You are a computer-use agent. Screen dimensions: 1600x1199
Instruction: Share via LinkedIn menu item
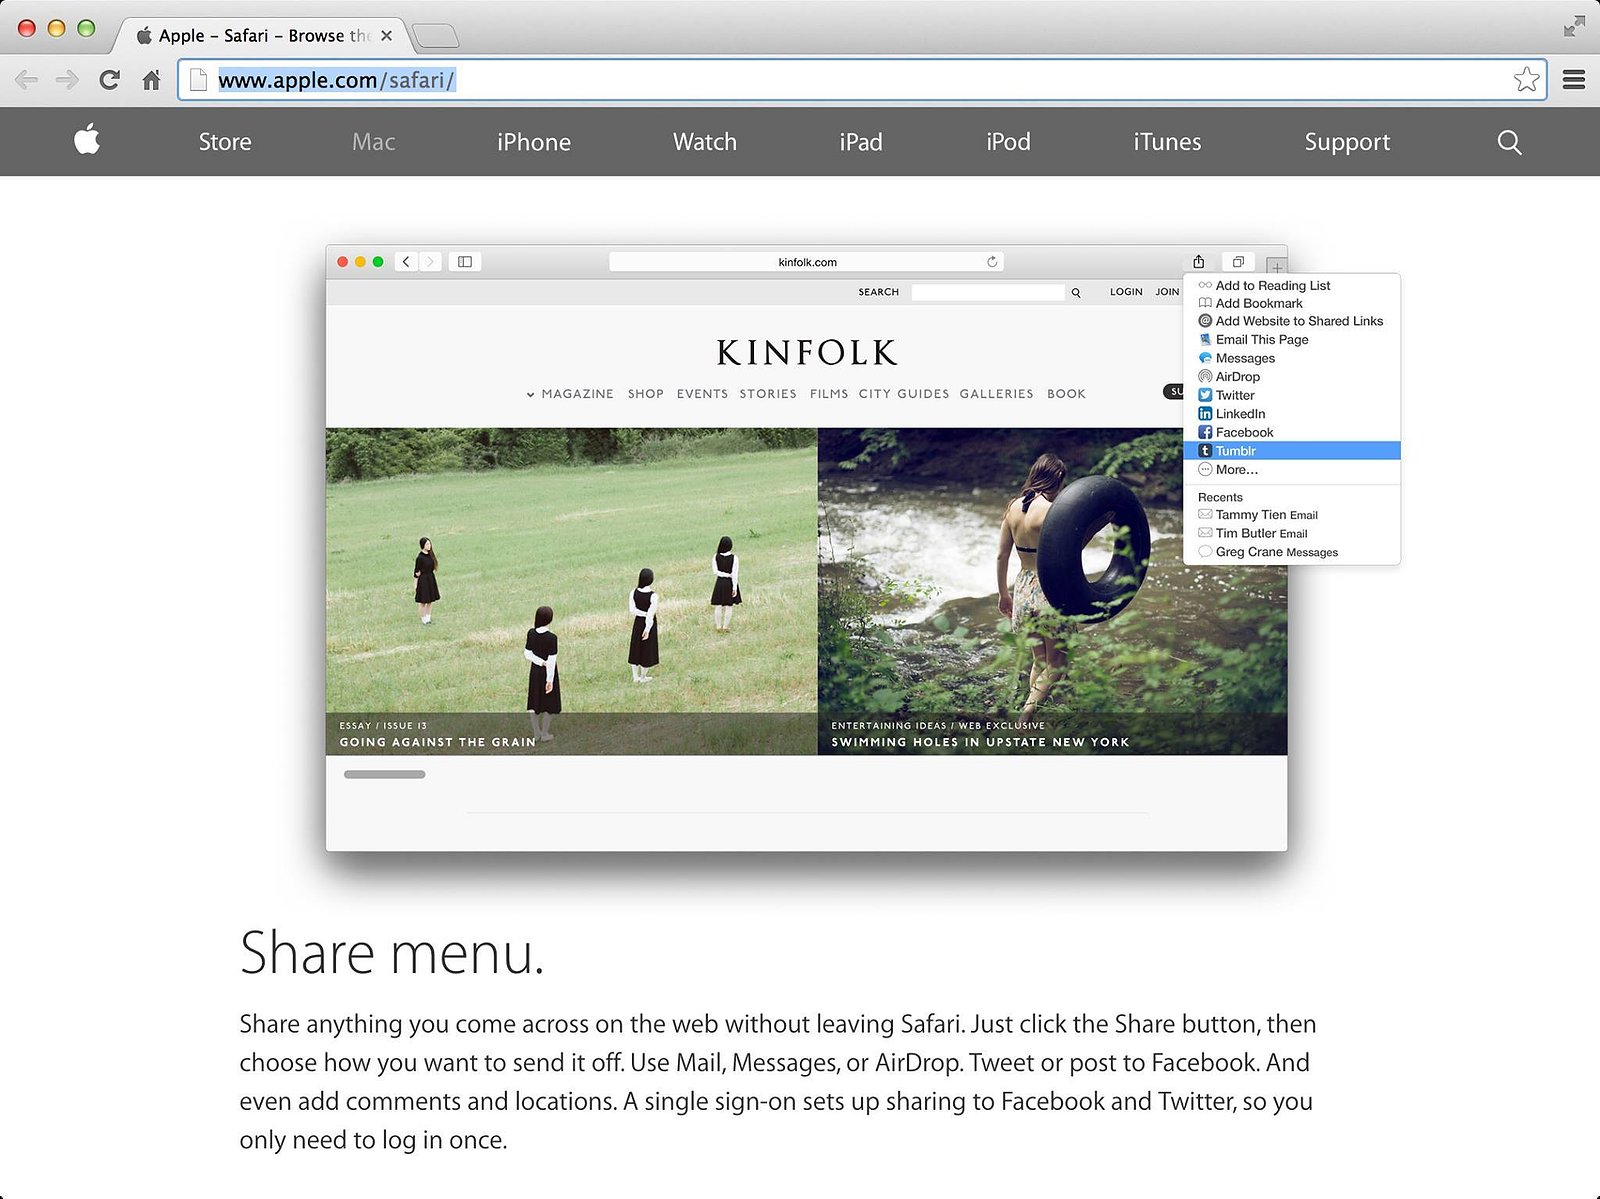point(1291,414)
